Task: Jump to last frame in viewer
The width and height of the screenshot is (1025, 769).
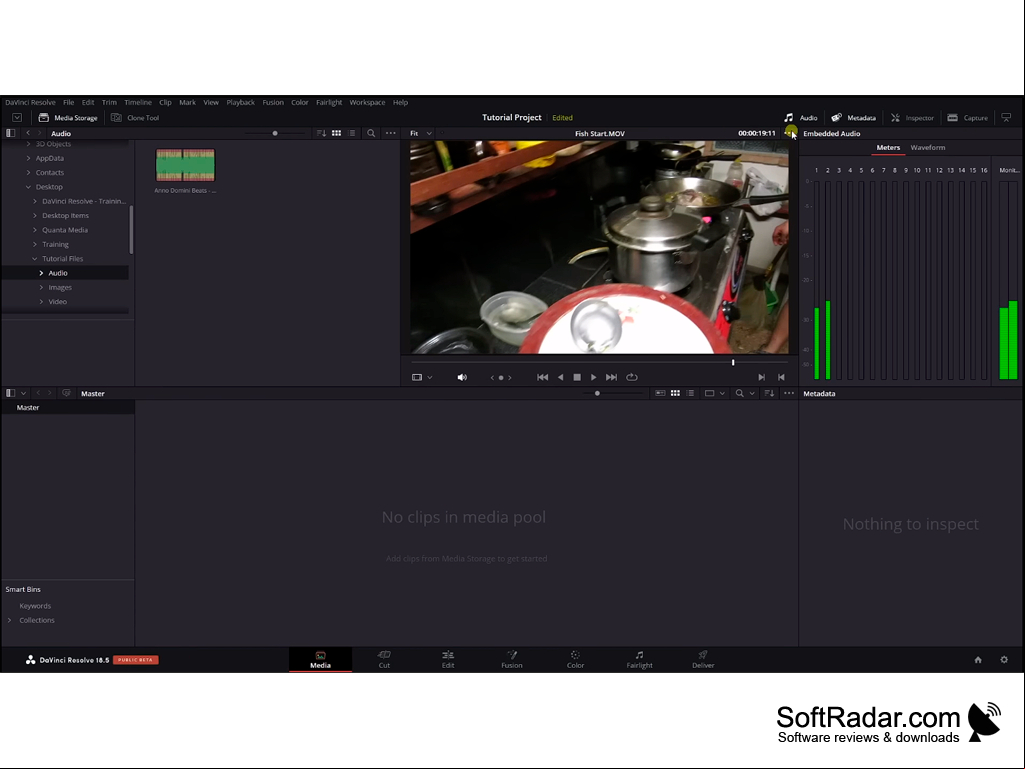Action: (x=611, y=377)
